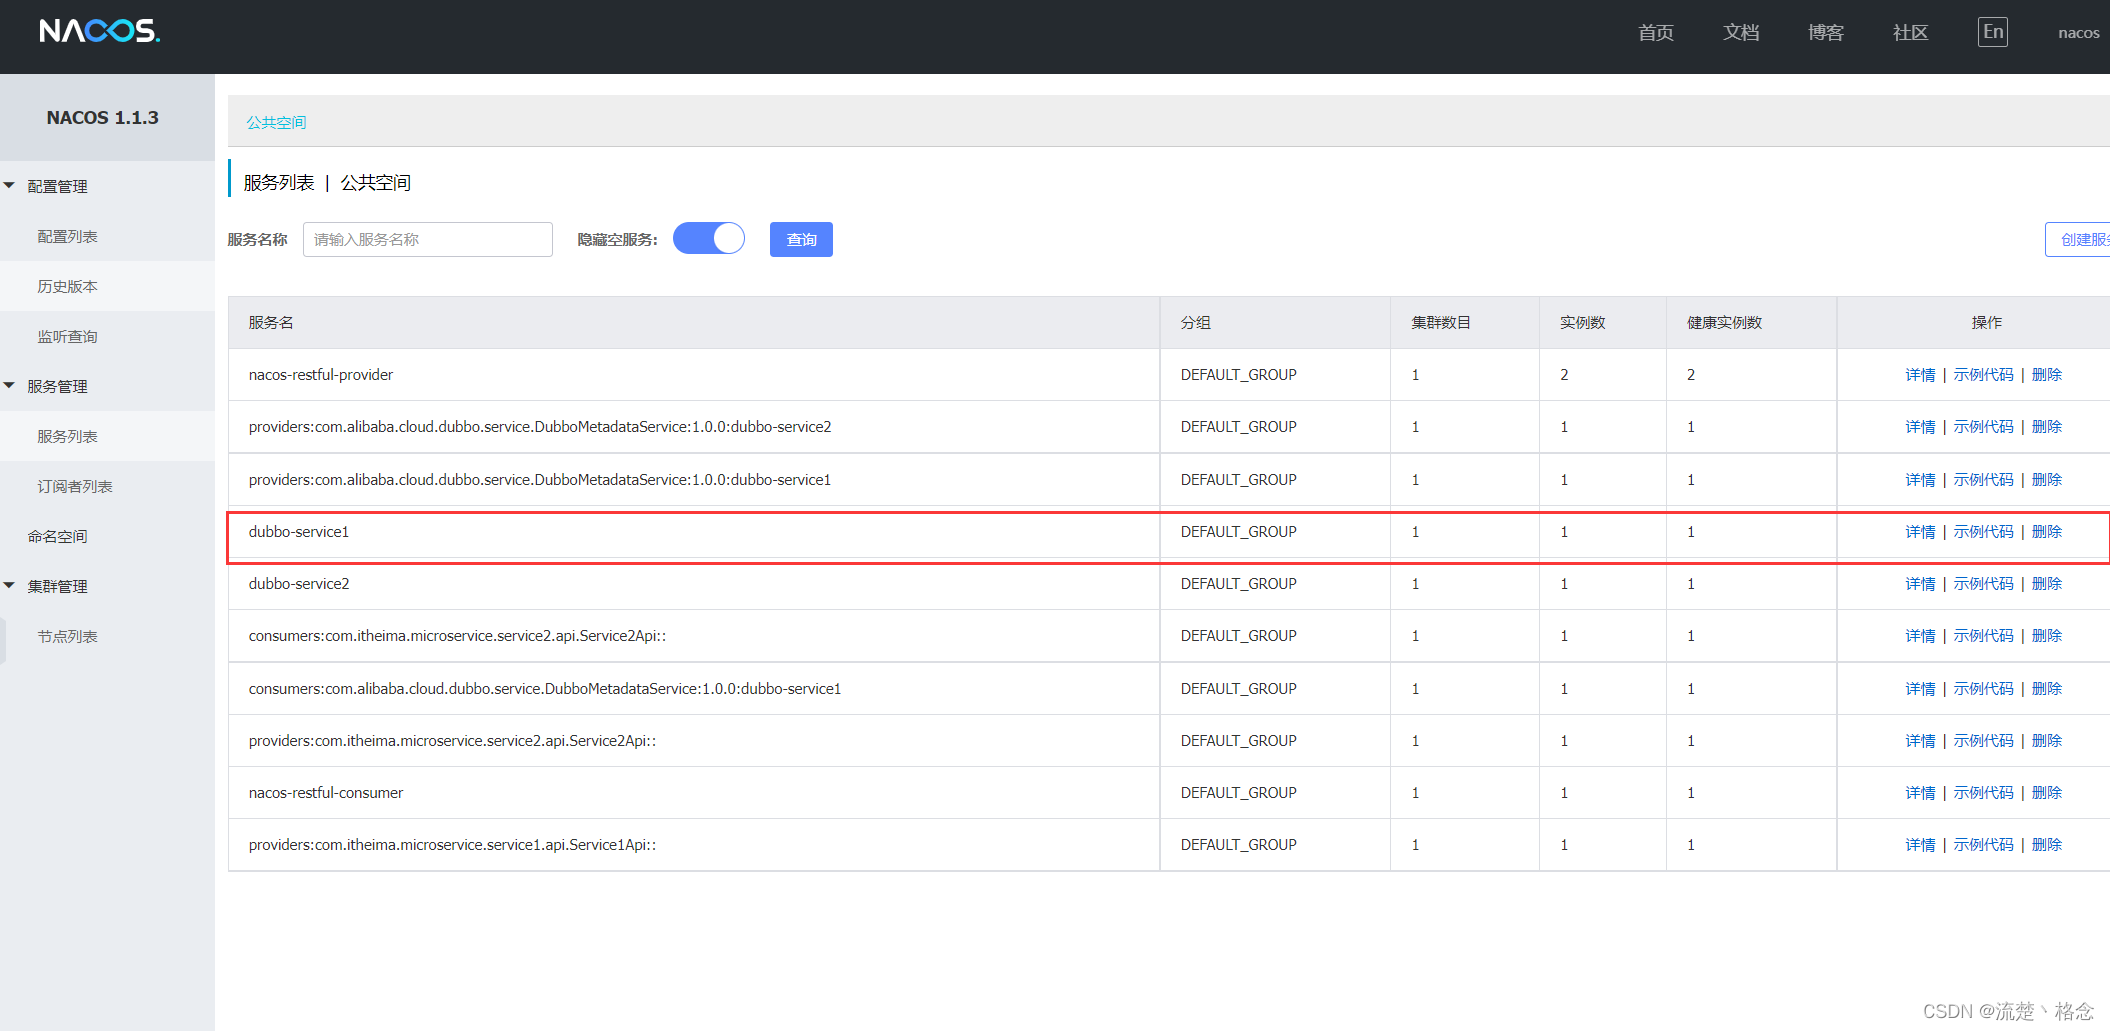The image size is (2110, 1031).
Task: Open 配置列表 in the sidebar
Action: [67, 237]
